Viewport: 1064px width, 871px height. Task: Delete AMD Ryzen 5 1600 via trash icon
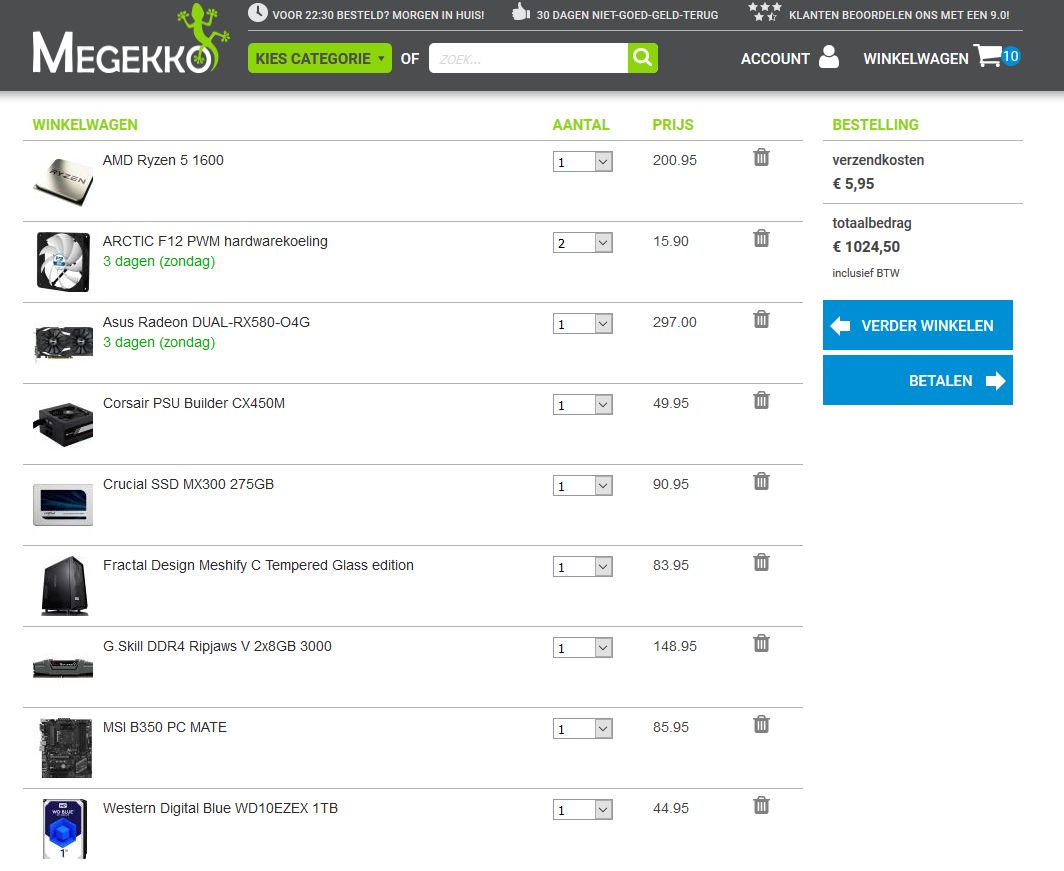(761, 157)
